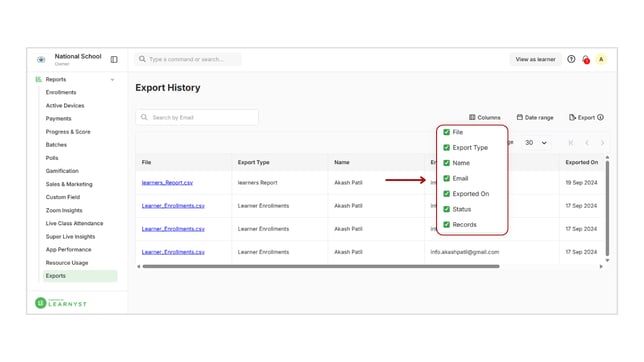Click the National School logo icon
This screenshot has height=362, width=644.
tap(41, 60)
